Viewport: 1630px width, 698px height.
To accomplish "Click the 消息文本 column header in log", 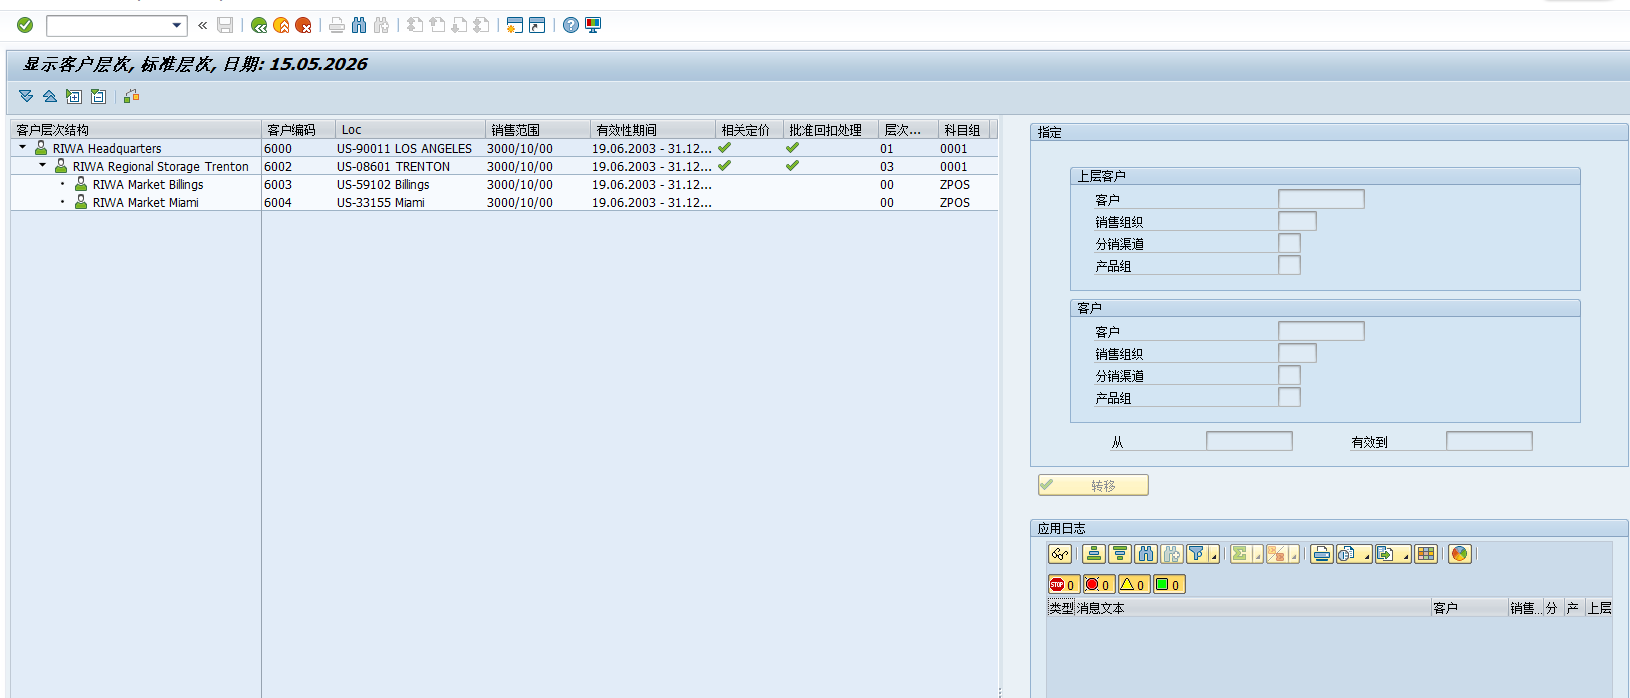I will tap(1252, 608).
